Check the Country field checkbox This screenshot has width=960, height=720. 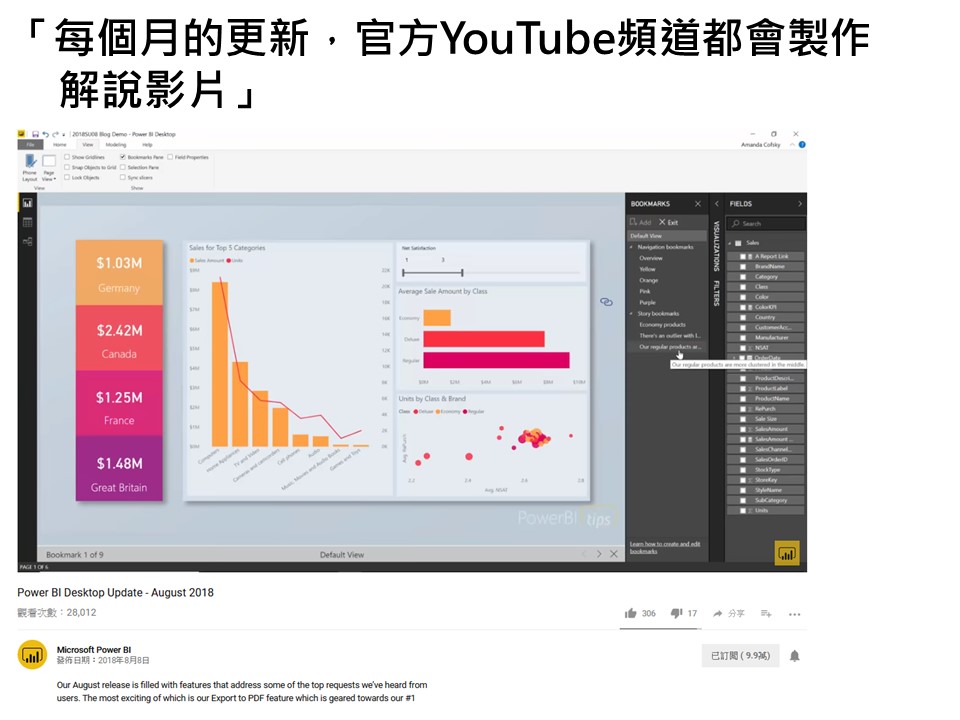[x=743, y=317]
